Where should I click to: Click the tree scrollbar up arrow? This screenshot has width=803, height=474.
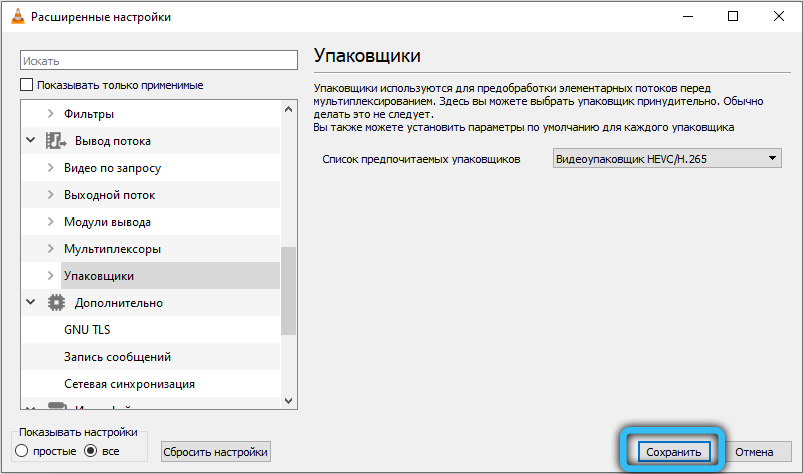288,109
